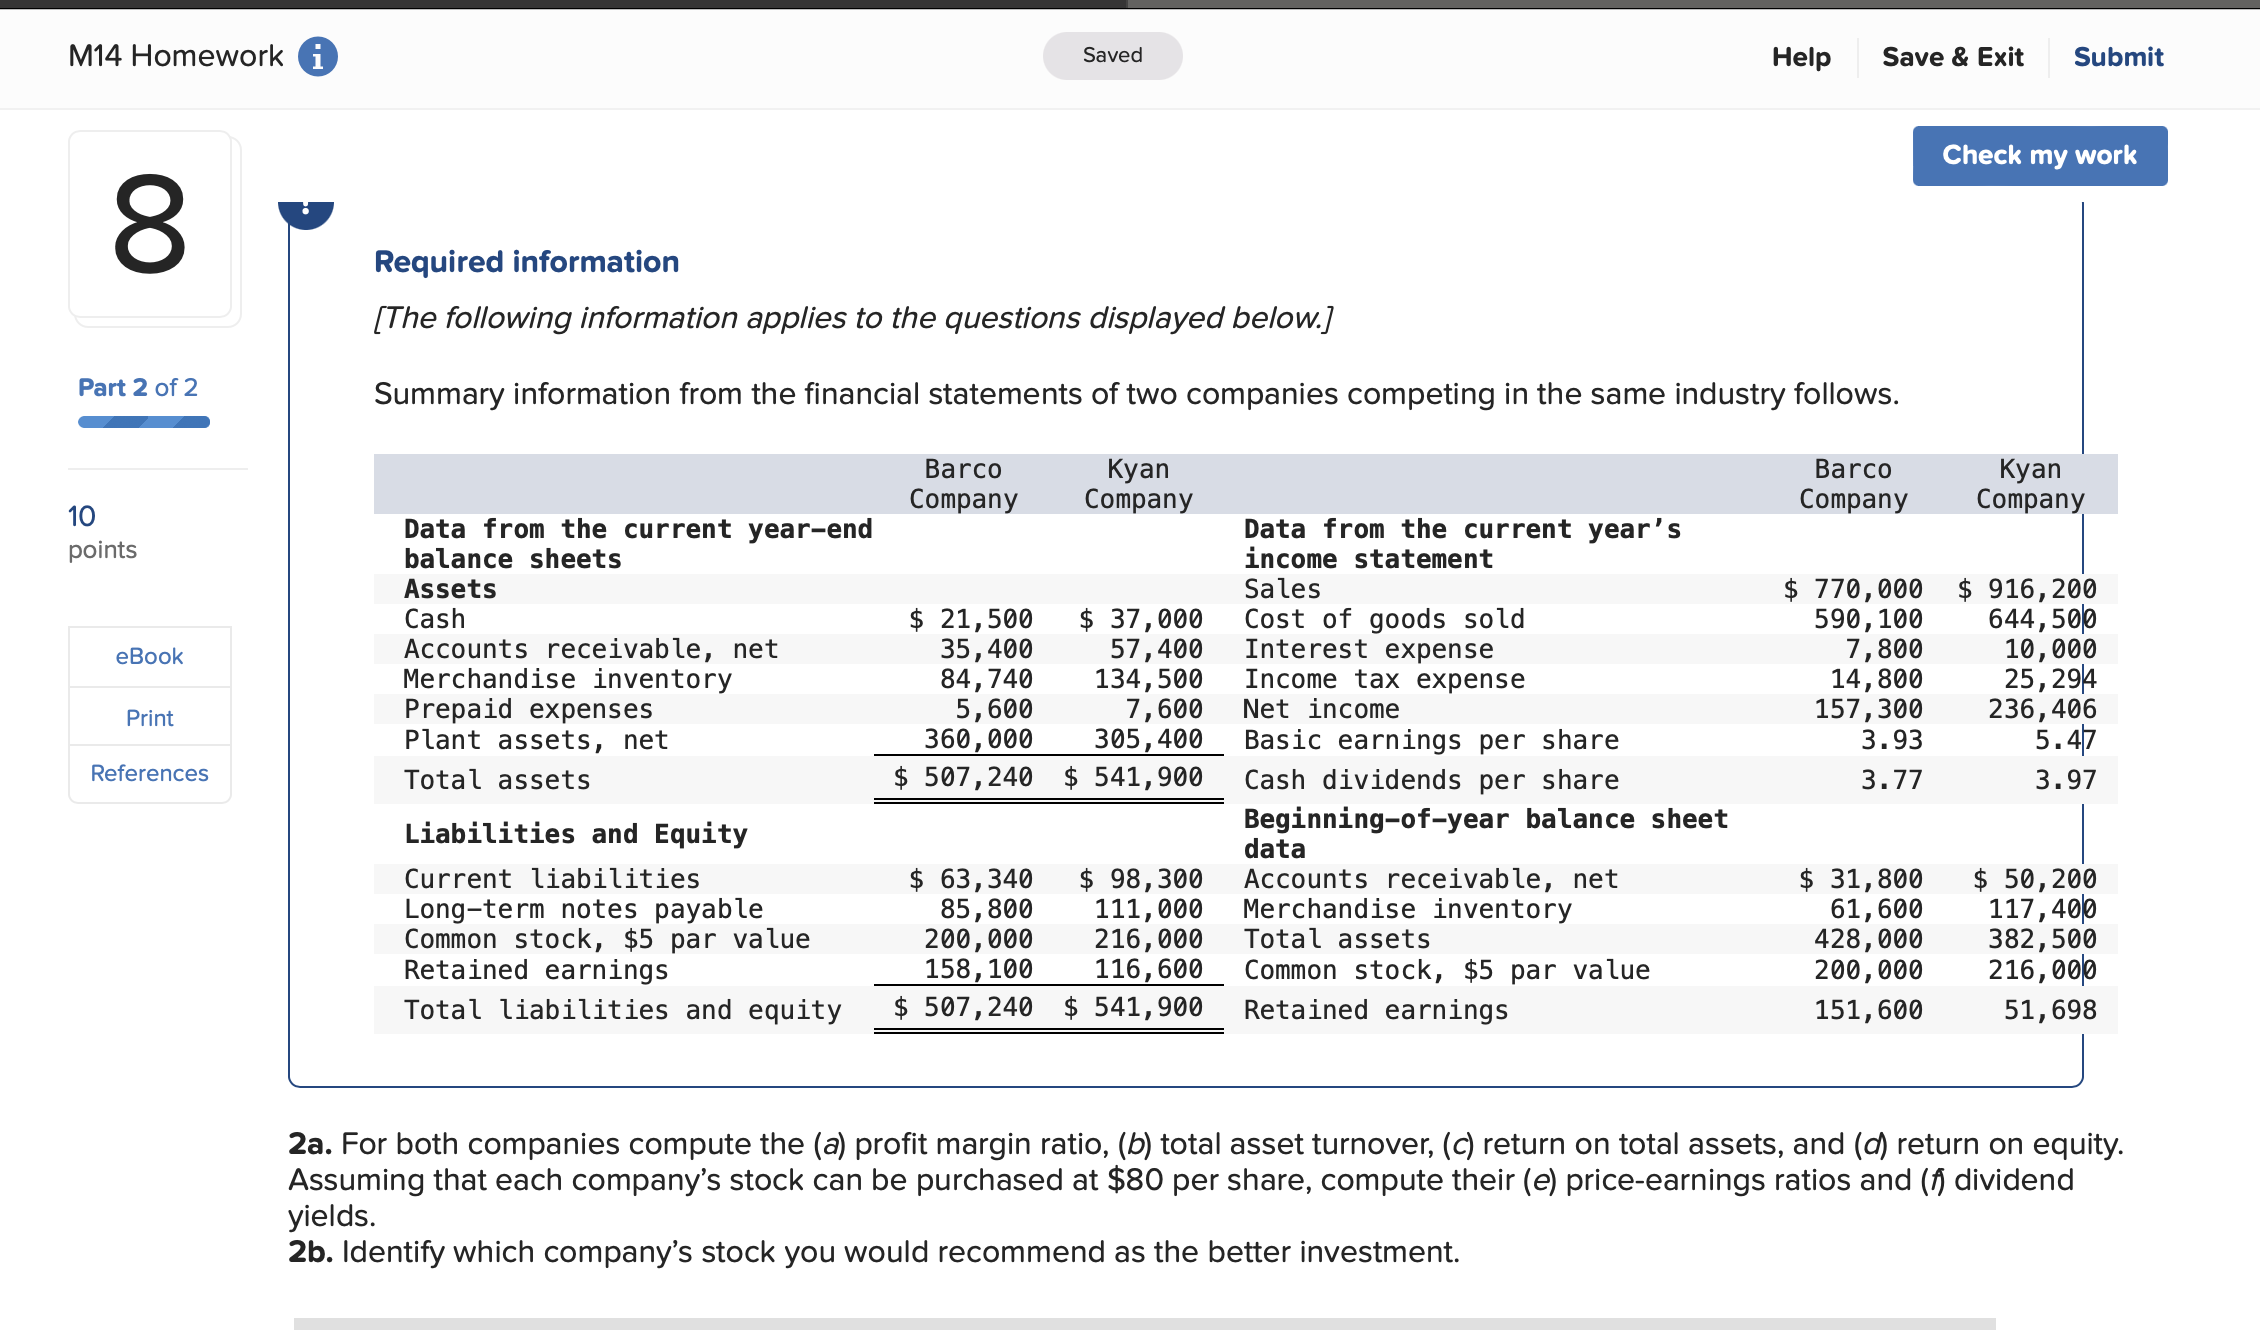This screenshot has height=1330, width=2260.
Task: Click the Part 2 progress slider track
Action: coord(143,422)
